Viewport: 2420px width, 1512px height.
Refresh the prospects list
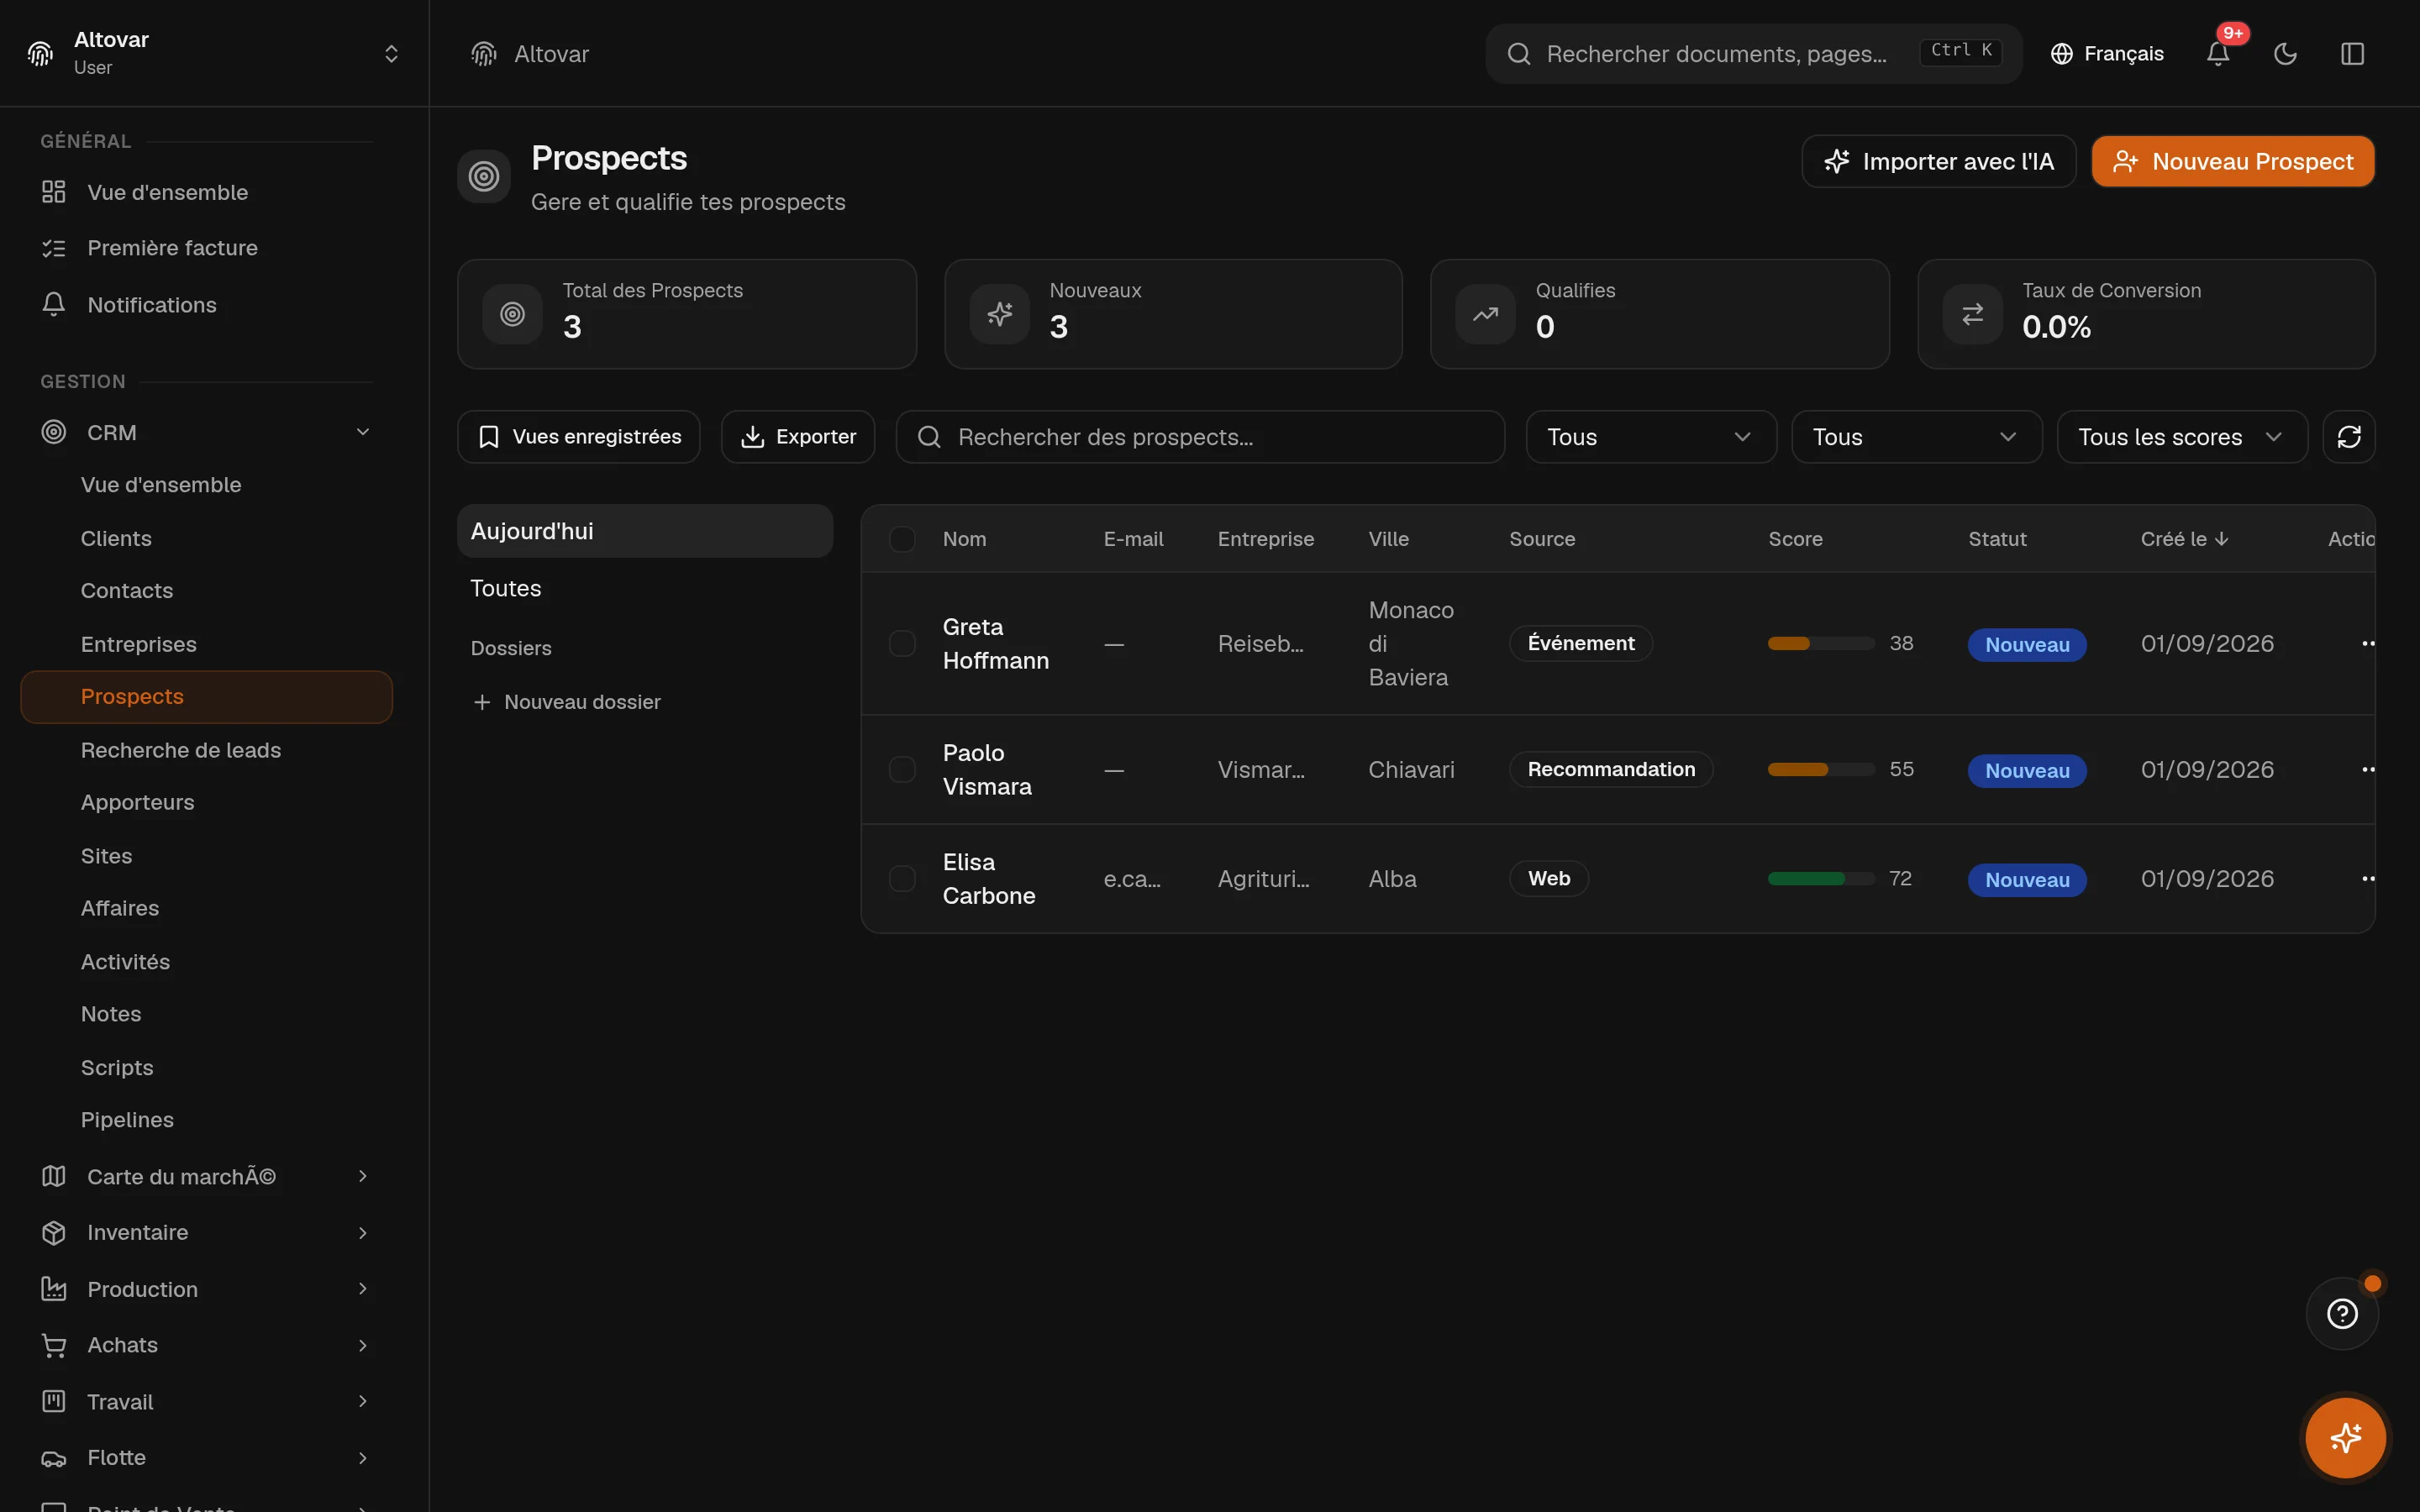pyautogui.click(x=2348, y=437)
